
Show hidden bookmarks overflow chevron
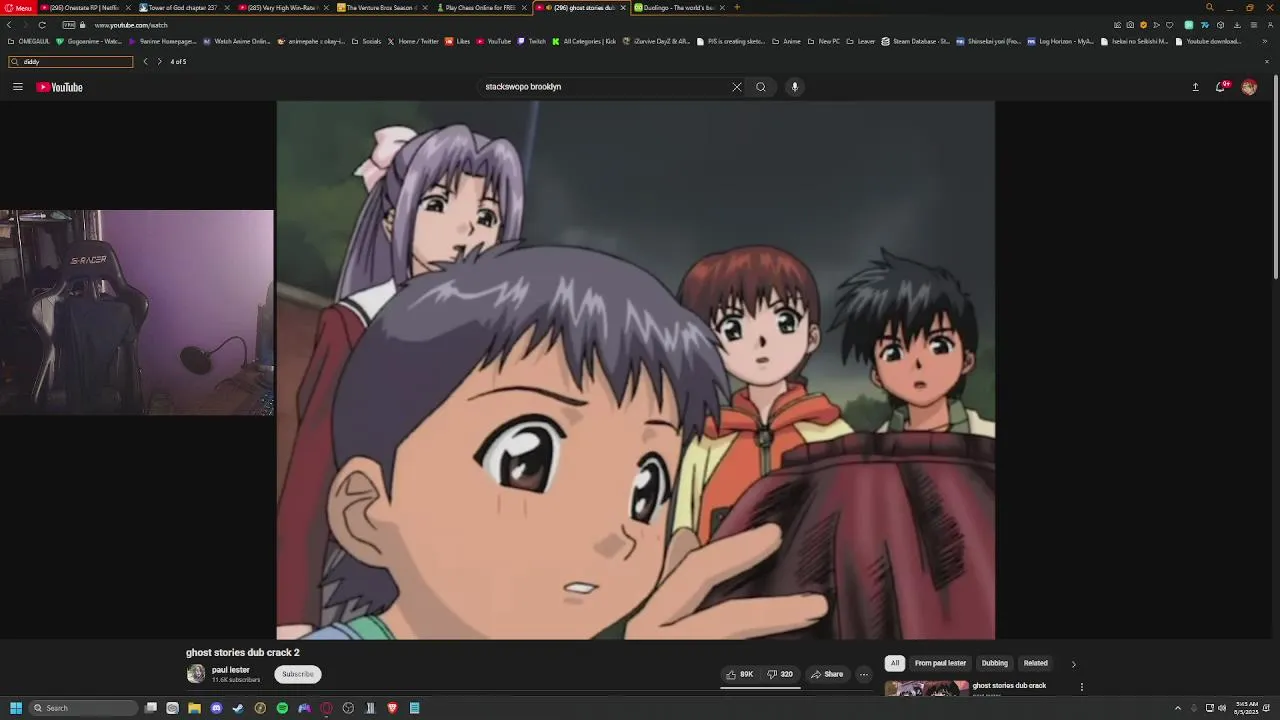[1266, 42]
